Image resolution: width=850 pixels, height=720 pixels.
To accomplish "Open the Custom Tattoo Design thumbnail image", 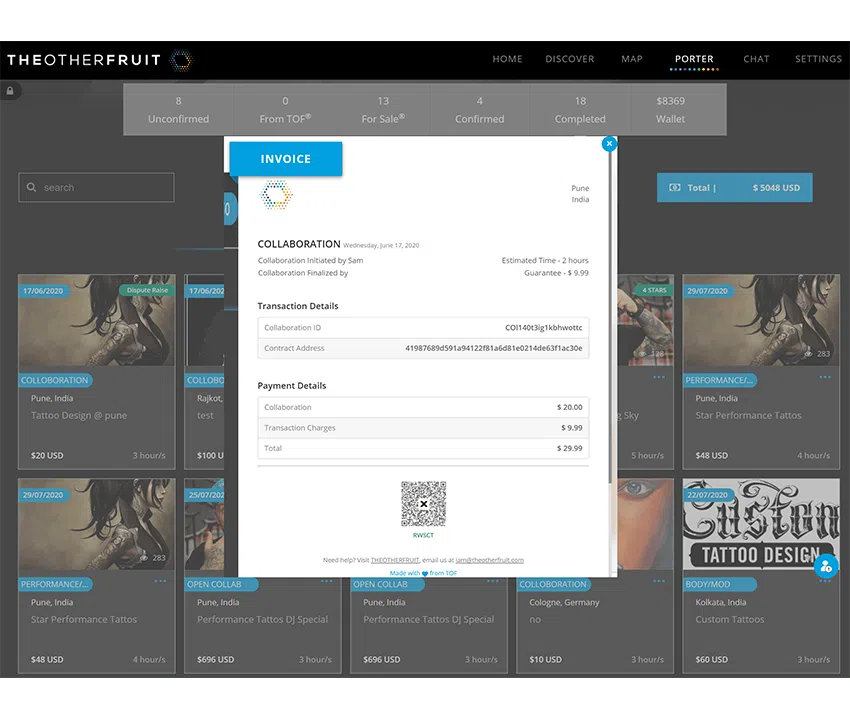I will (761, 524).
